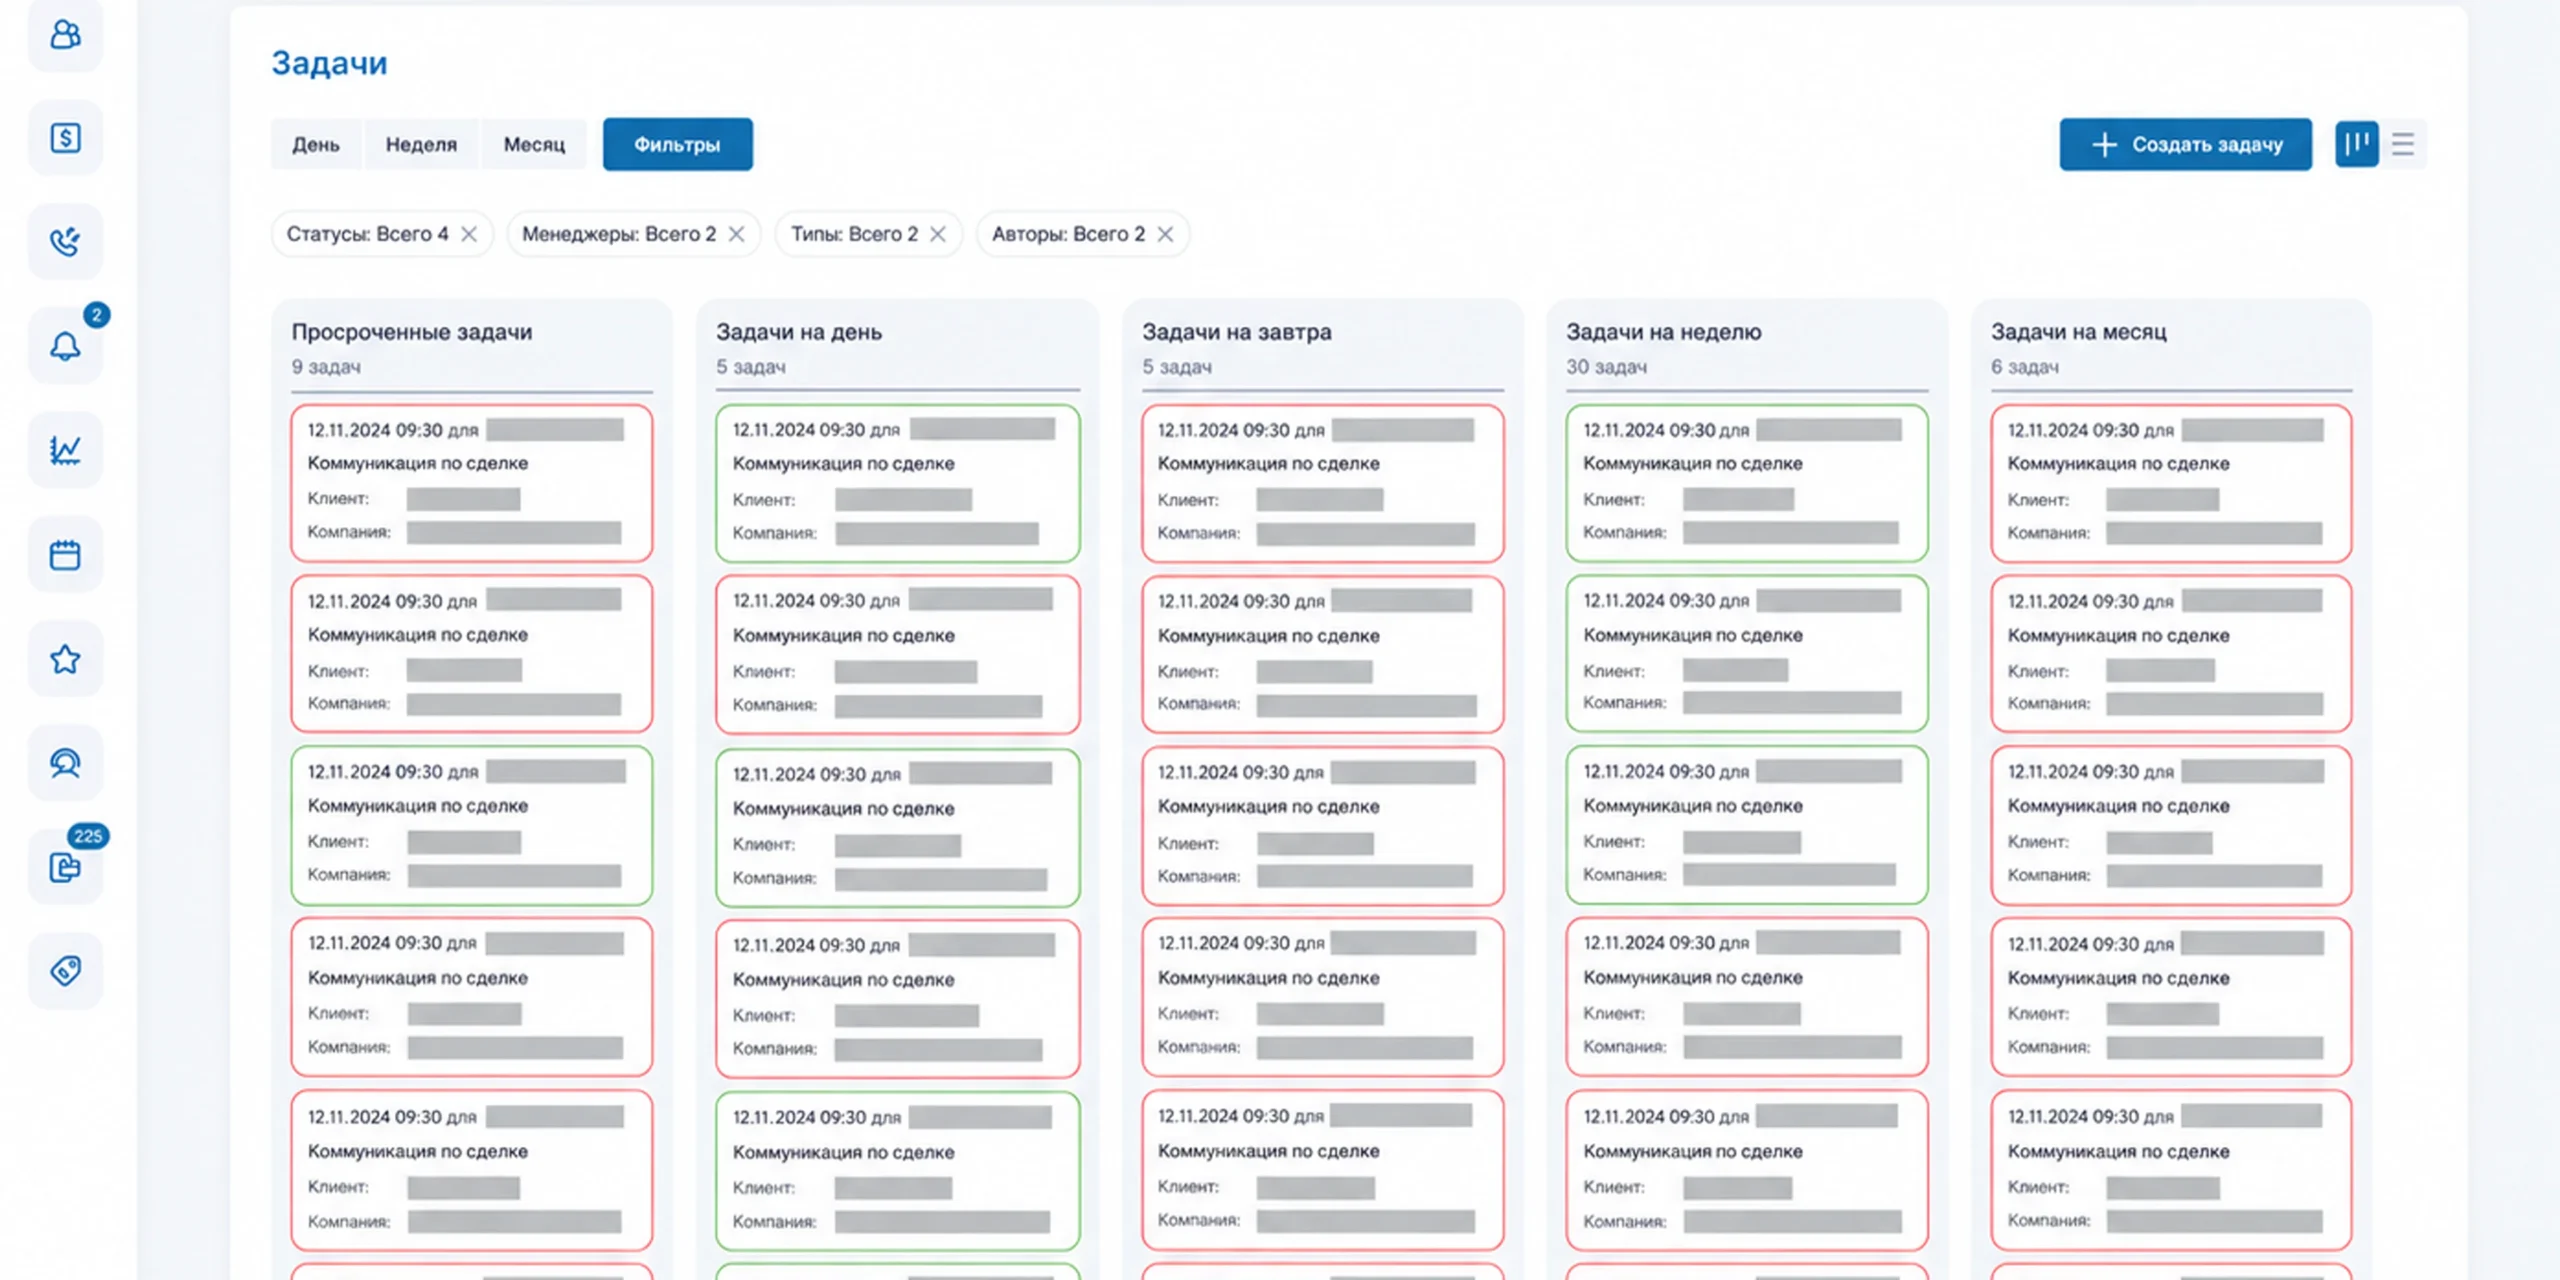Click Задачи на месяц column header

[x=2079, y=332]
